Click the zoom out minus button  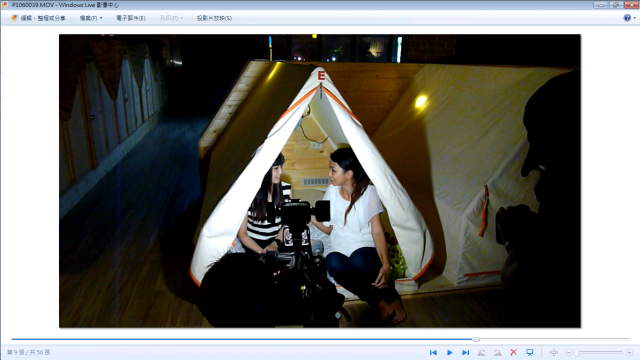point(569,352)
